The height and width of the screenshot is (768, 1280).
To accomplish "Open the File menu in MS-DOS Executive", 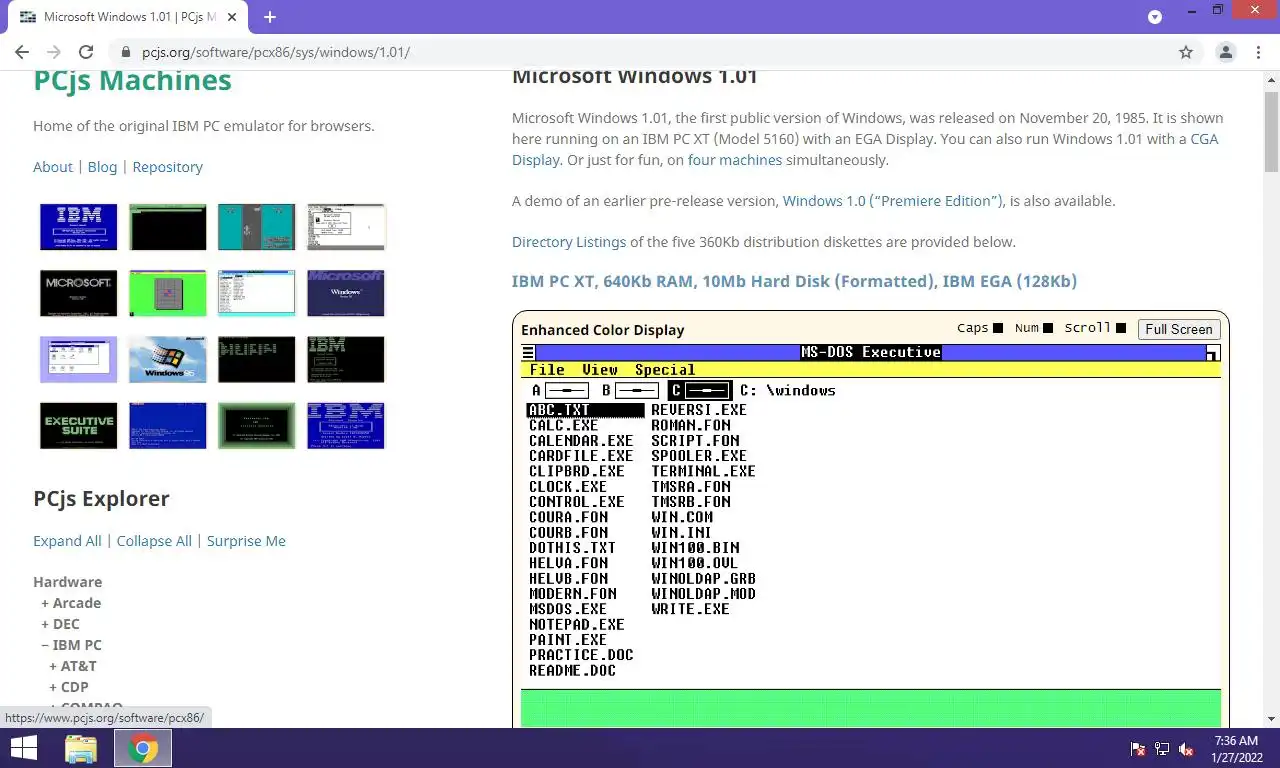I will click(x=547, y=370).
